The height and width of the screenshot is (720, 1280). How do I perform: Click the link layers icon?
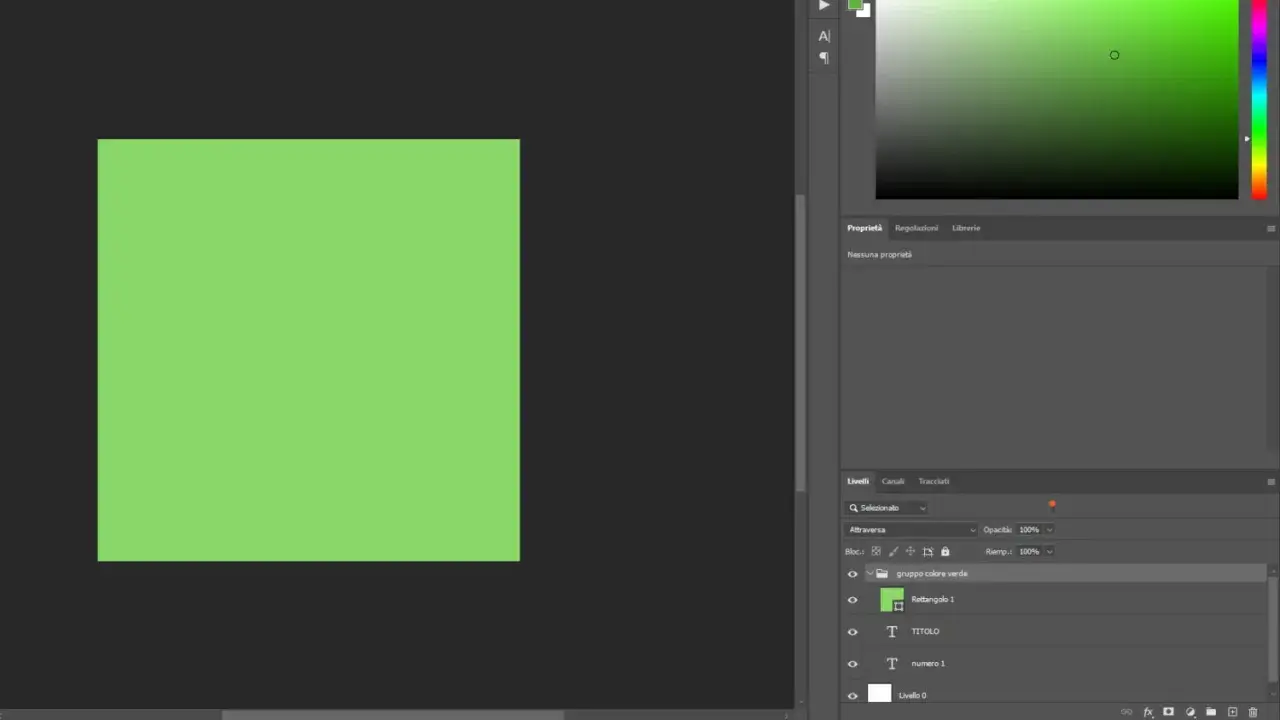point(1127,712)
